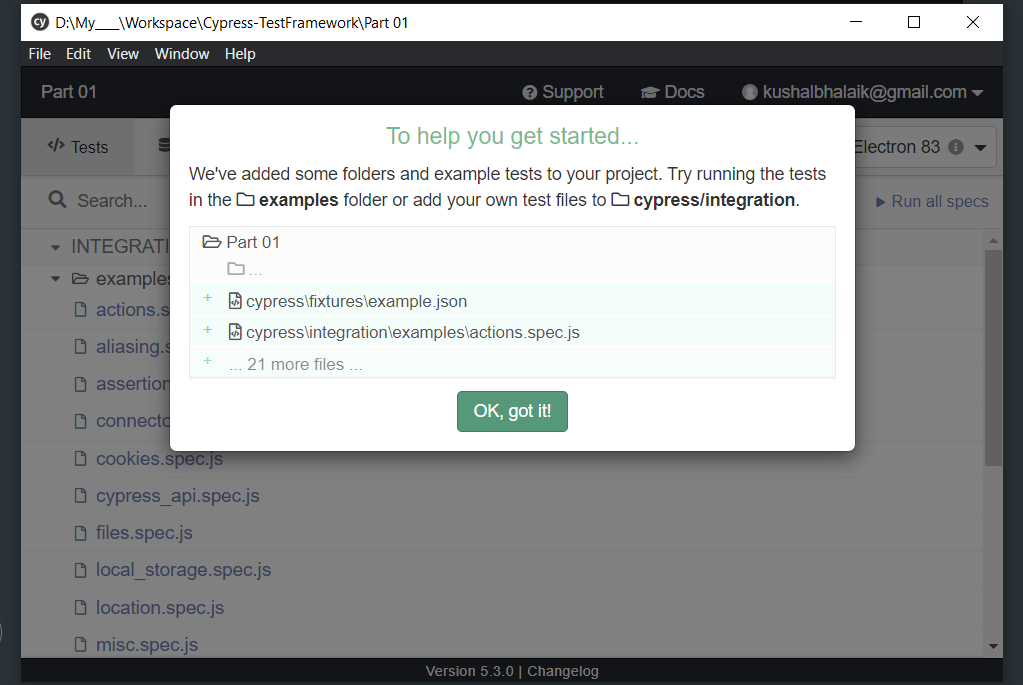Open the account email dropdown
The height and width of the screenshot is (685, 1023).
click(863, 92)
